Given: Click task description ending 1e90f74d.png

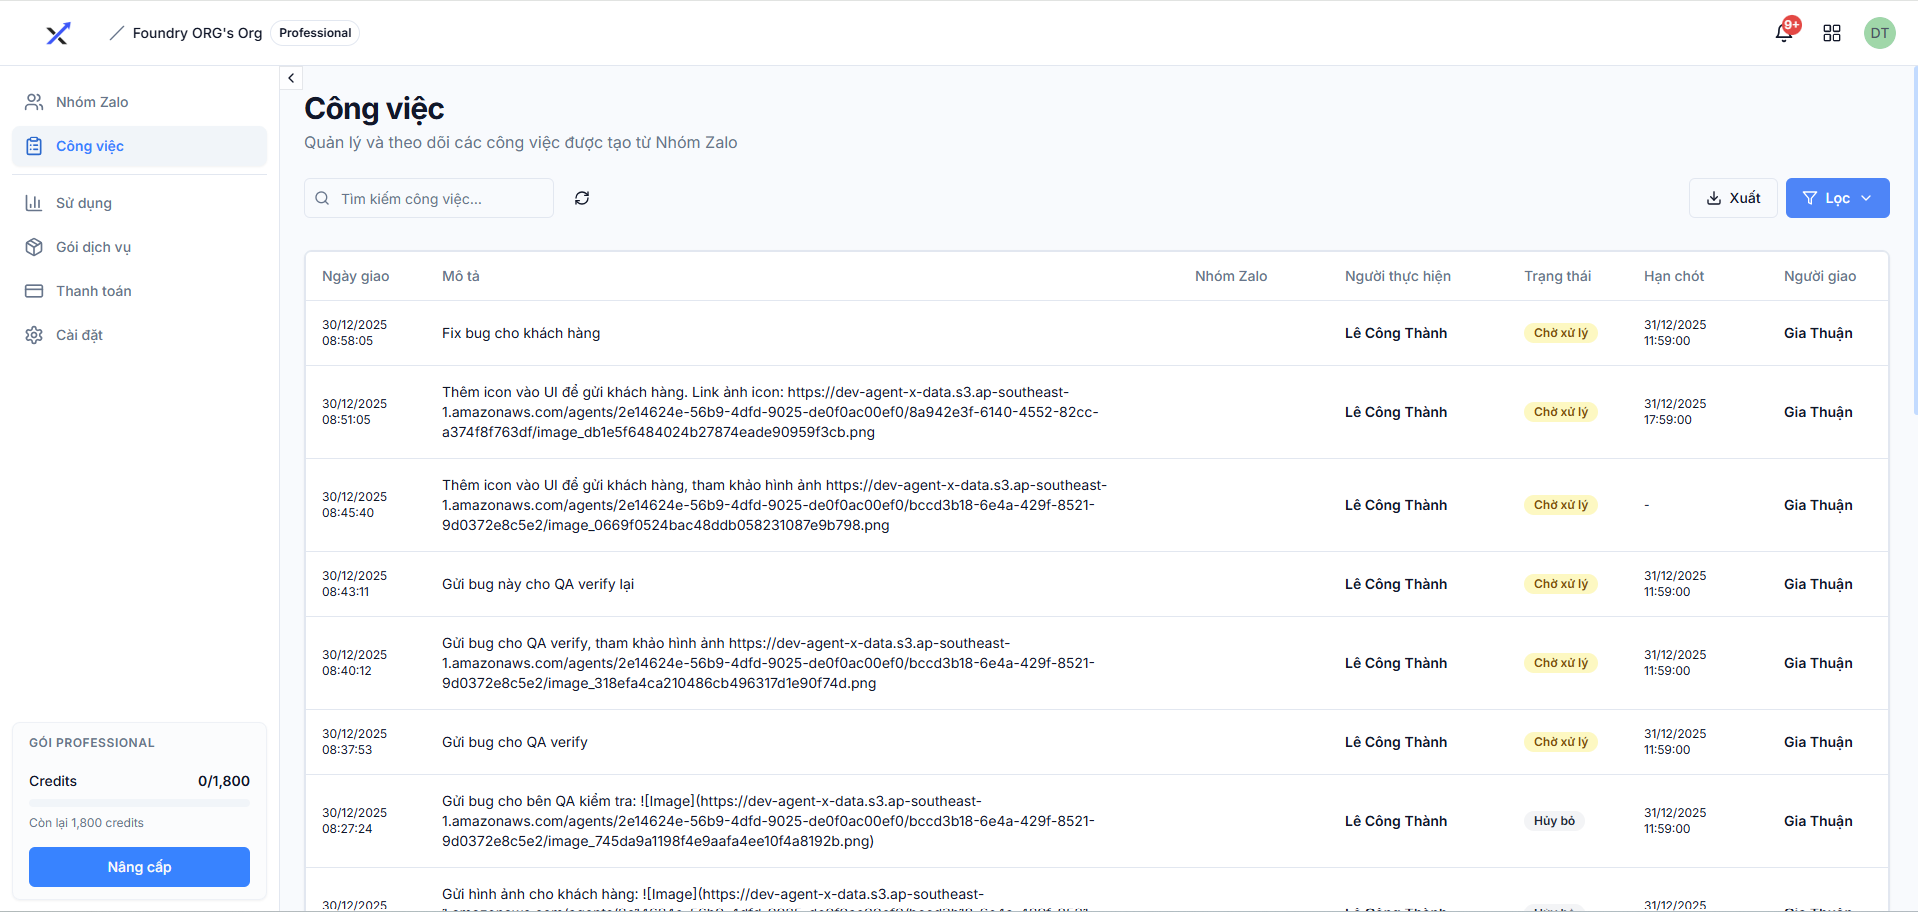Looking at the screenshot, I should (x=768, y=663).
